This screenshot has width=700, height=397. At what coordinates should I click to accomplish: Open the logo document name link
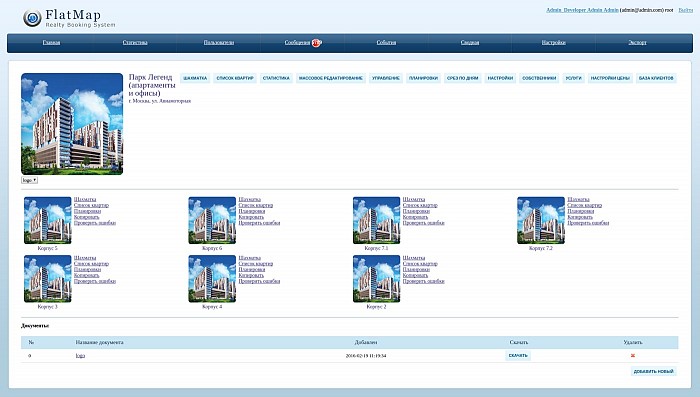coord(80,355)
